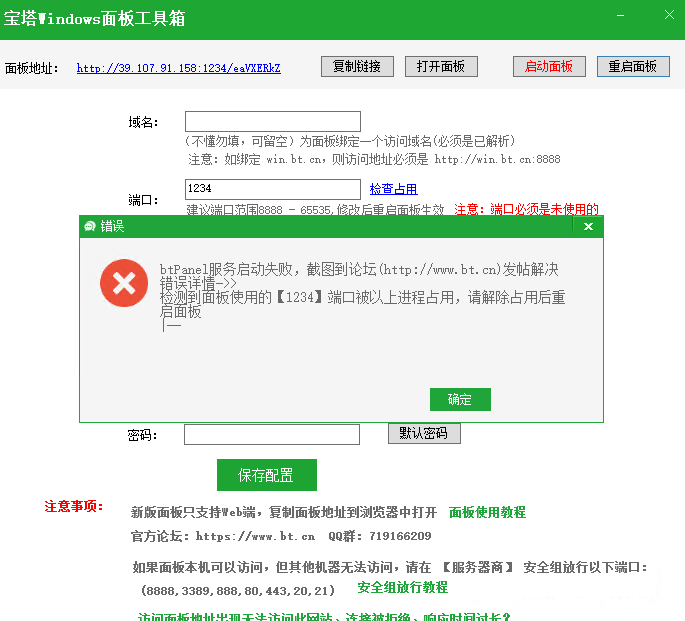Click the 宝塔Windows面板工具箱 title text

pyautogui.click(x=94, y=18)
